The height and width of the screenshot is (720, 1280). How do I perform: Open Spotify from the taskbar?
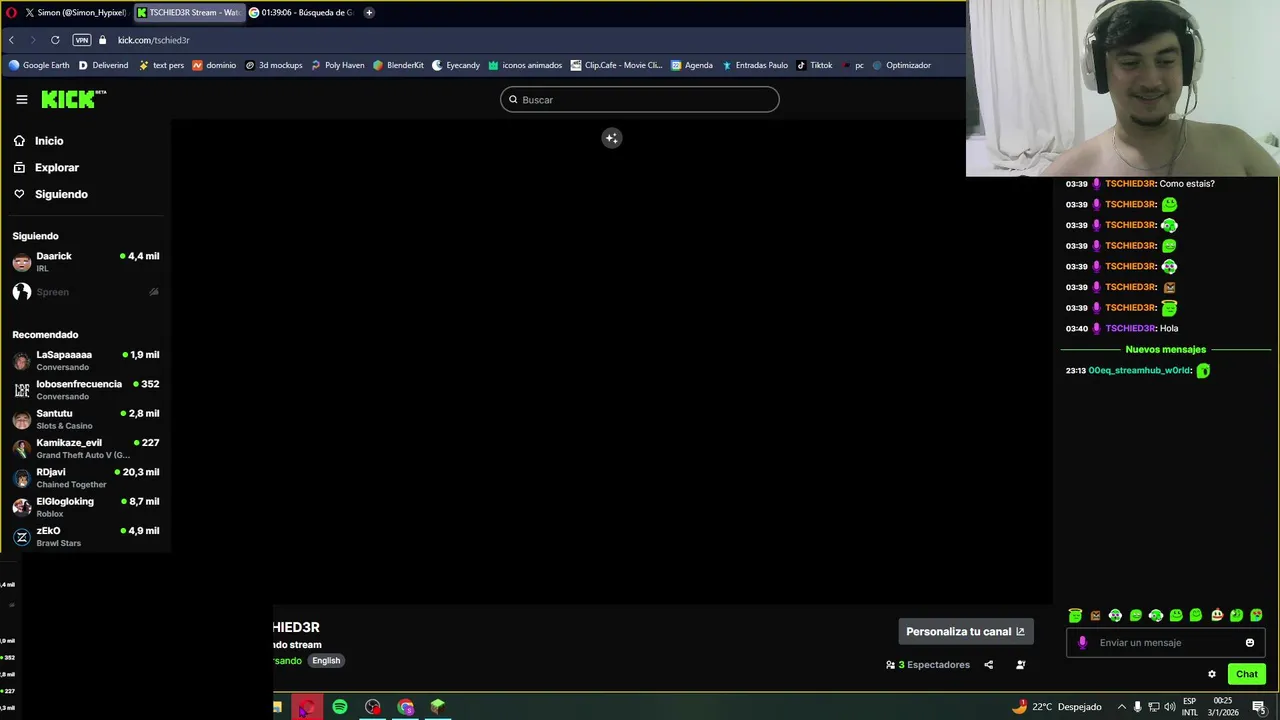click(x=340, y=707)
